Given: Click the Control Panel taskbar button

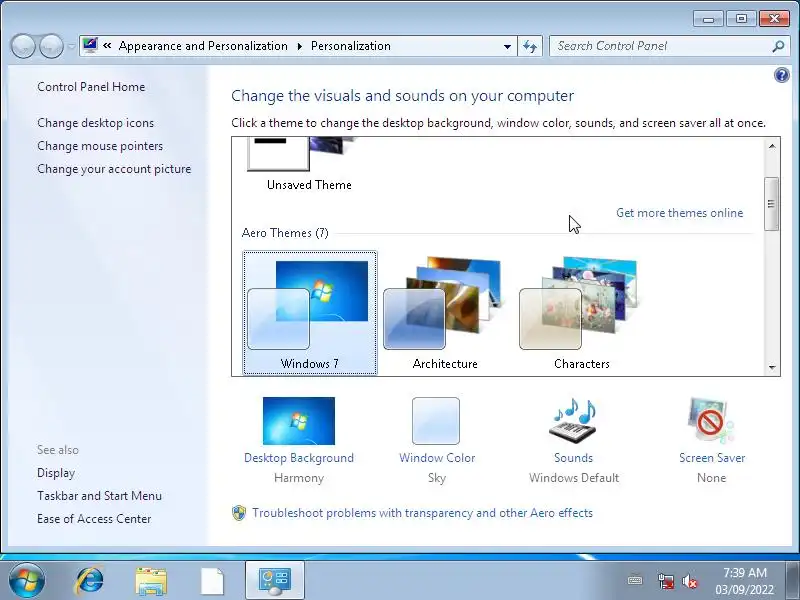Looking at the screenshot, I should point(274,581).
